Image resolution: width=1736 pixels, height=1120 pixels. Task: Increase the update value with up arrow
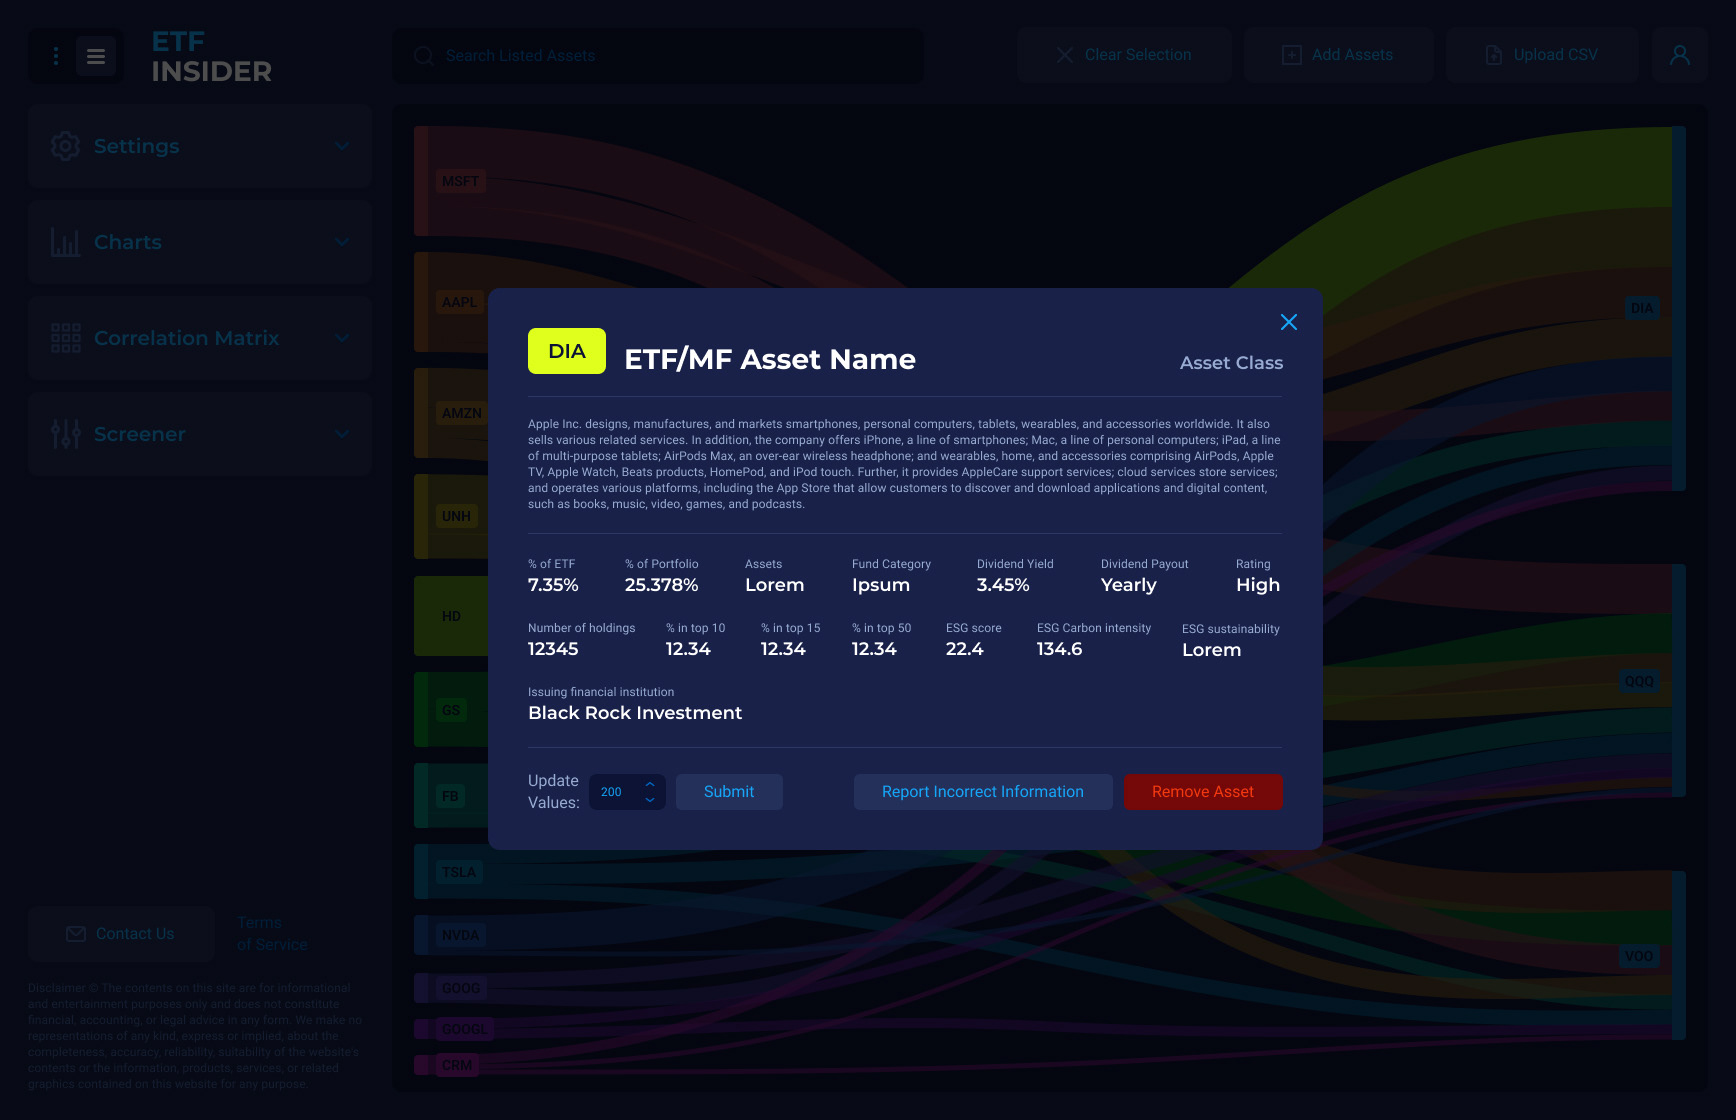pos(650,784)
